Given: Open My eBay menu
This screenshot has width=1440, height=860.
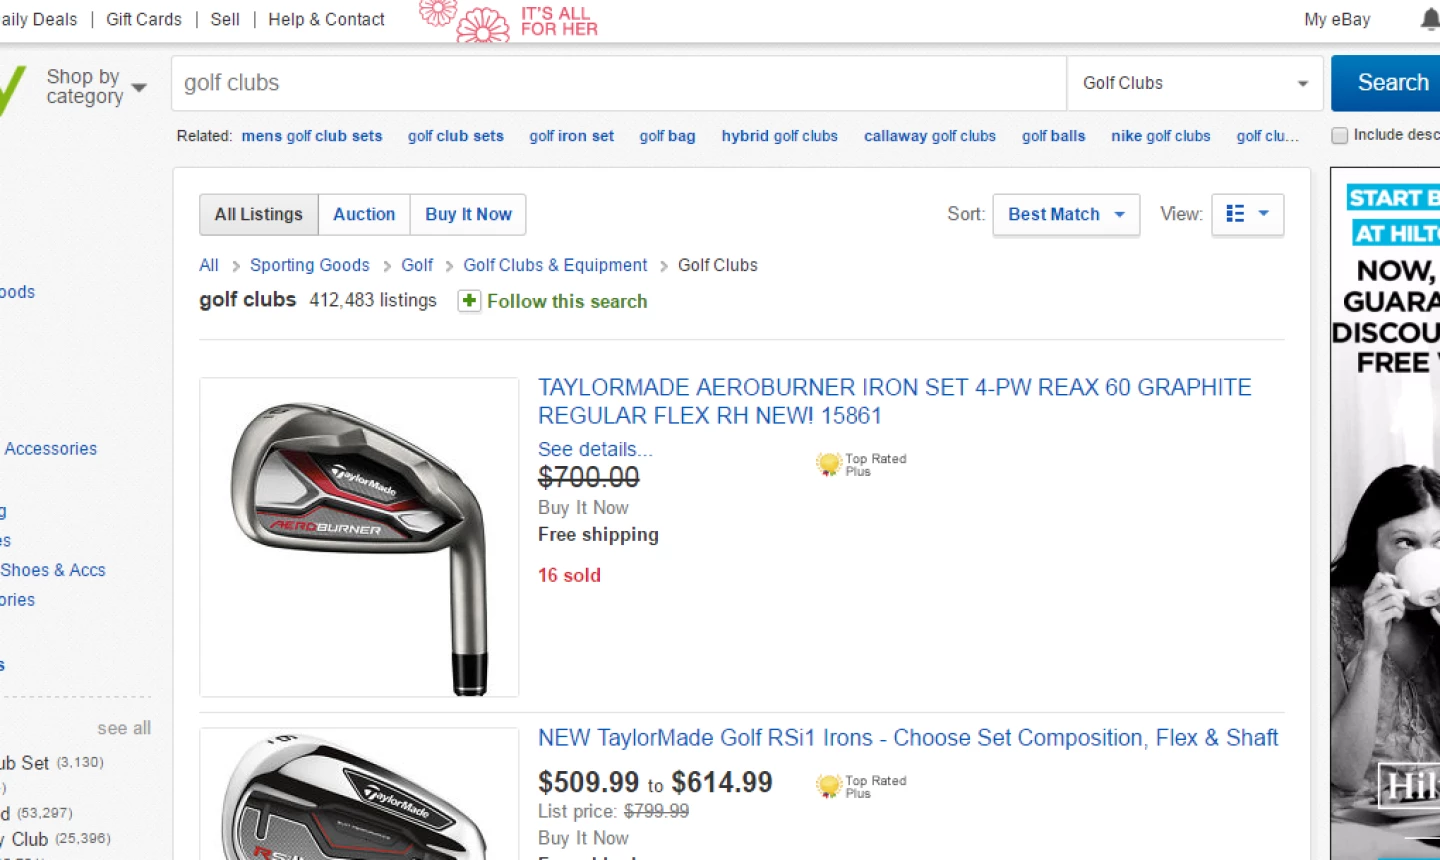Looking at the screenshot, I should coord(1336,19).
